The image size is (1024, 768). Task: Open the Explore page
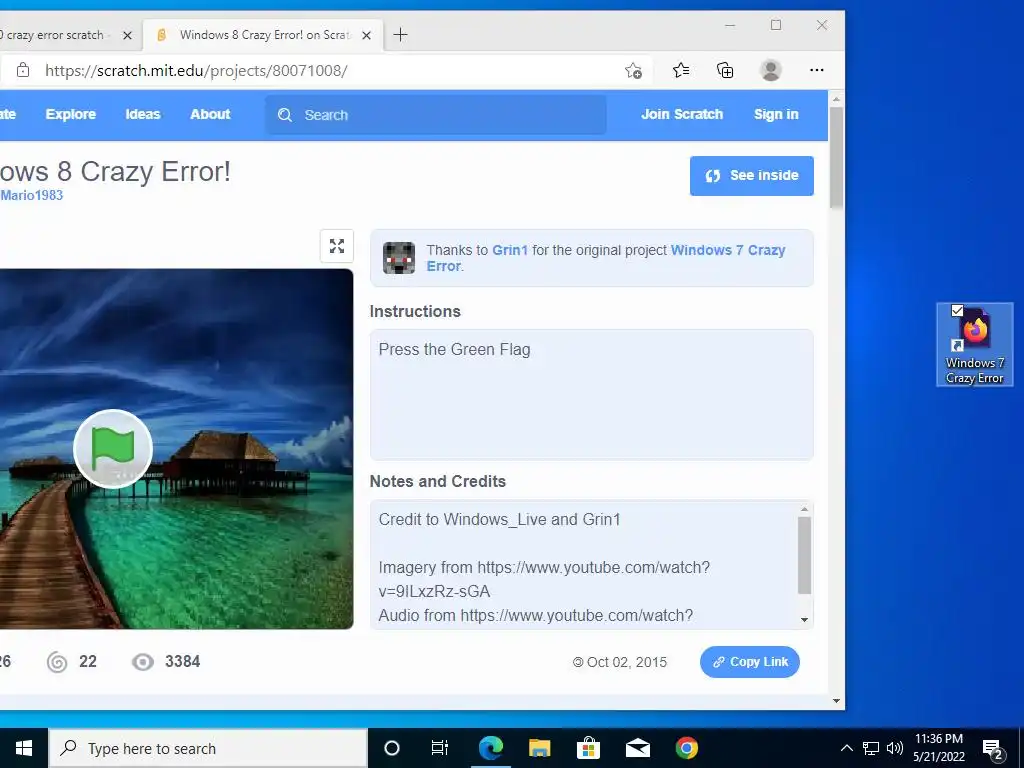tap(71, 114)
